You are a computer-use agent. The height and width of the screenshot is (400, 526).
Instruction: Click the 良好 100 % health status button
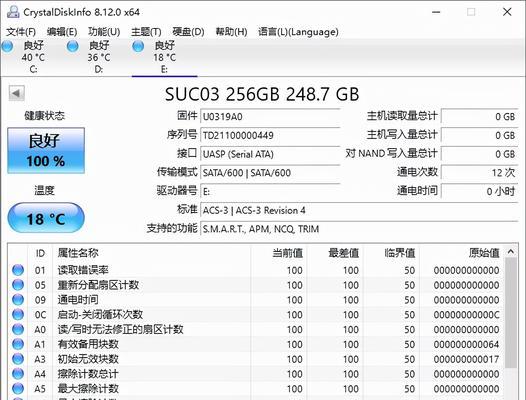click(46, 150)
